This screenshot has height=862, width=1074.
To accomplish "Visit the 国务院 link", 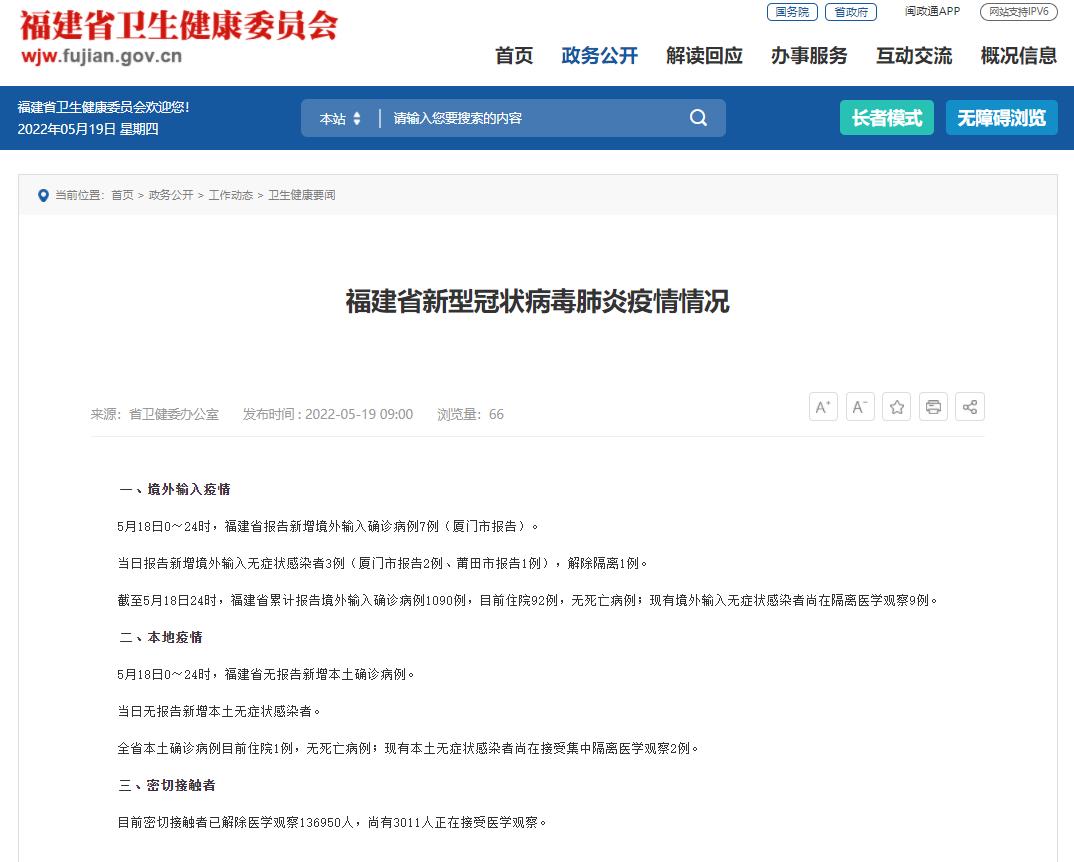I will pyautogui.click(x=792, y=12).
